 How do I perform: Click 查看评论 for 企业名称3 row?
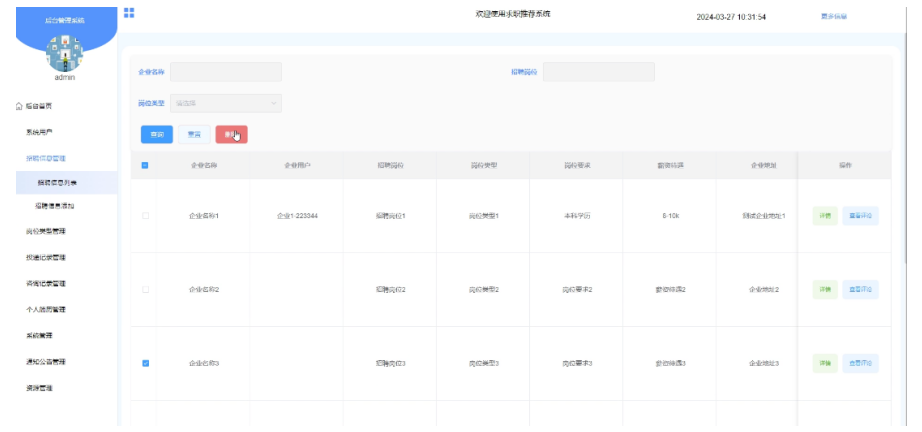tap(860, 363)
